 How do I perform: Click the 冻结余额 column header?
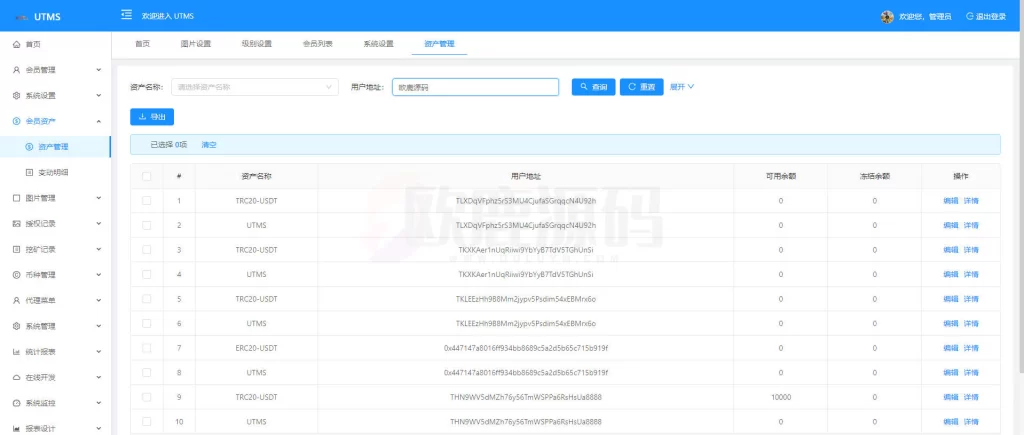(x=874, y=176)
